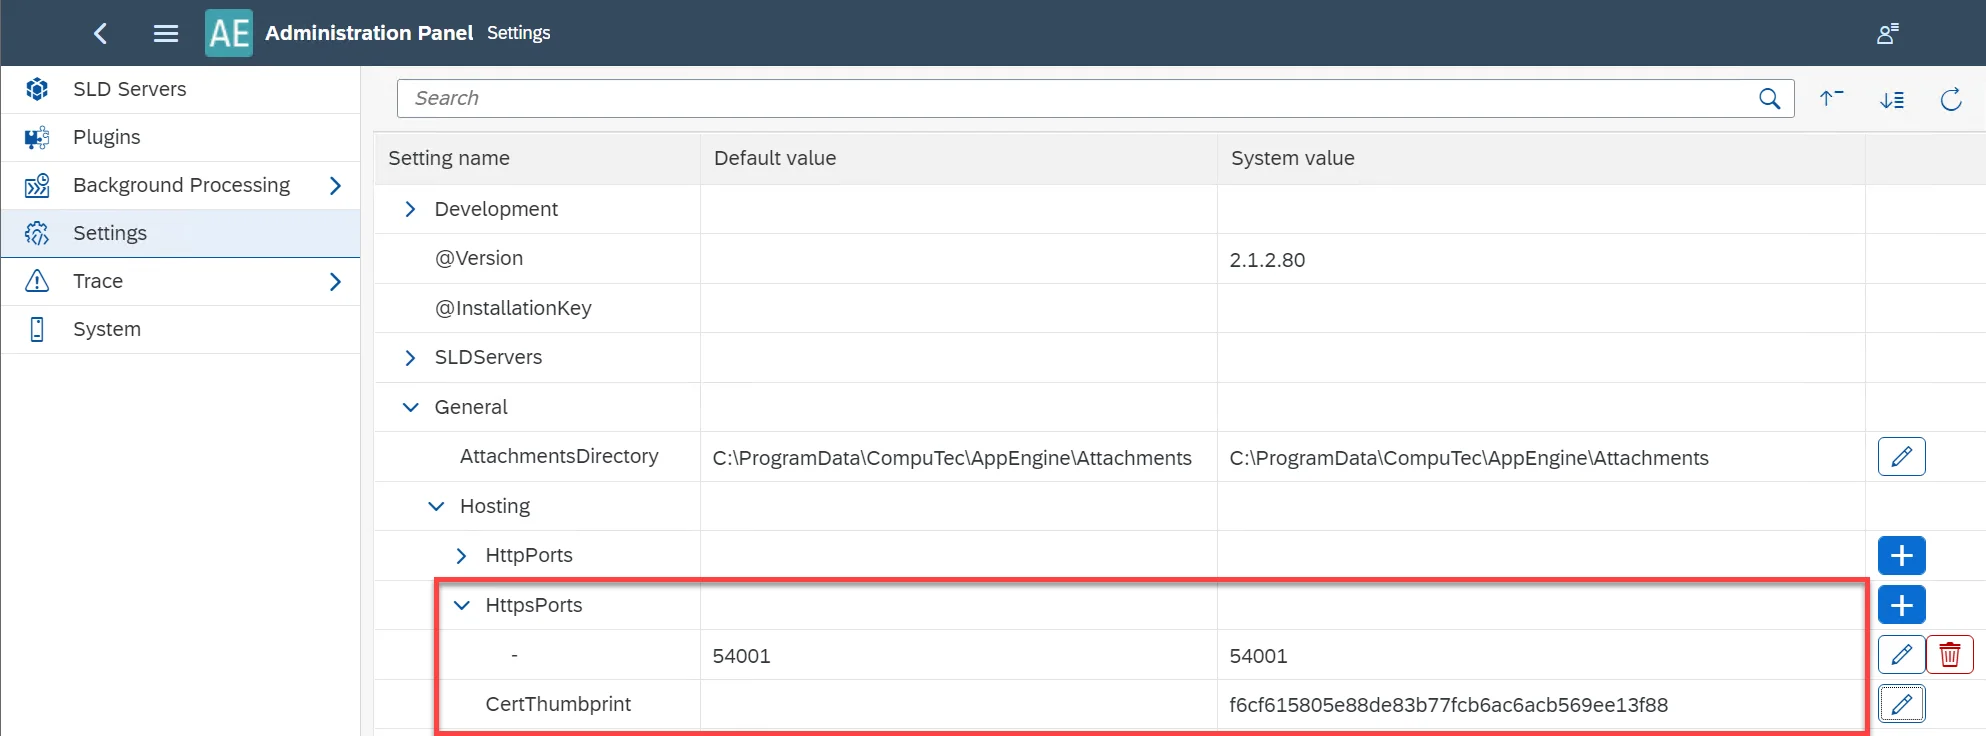Toggle the hamburger navigation menu

(x=166, y=33)
